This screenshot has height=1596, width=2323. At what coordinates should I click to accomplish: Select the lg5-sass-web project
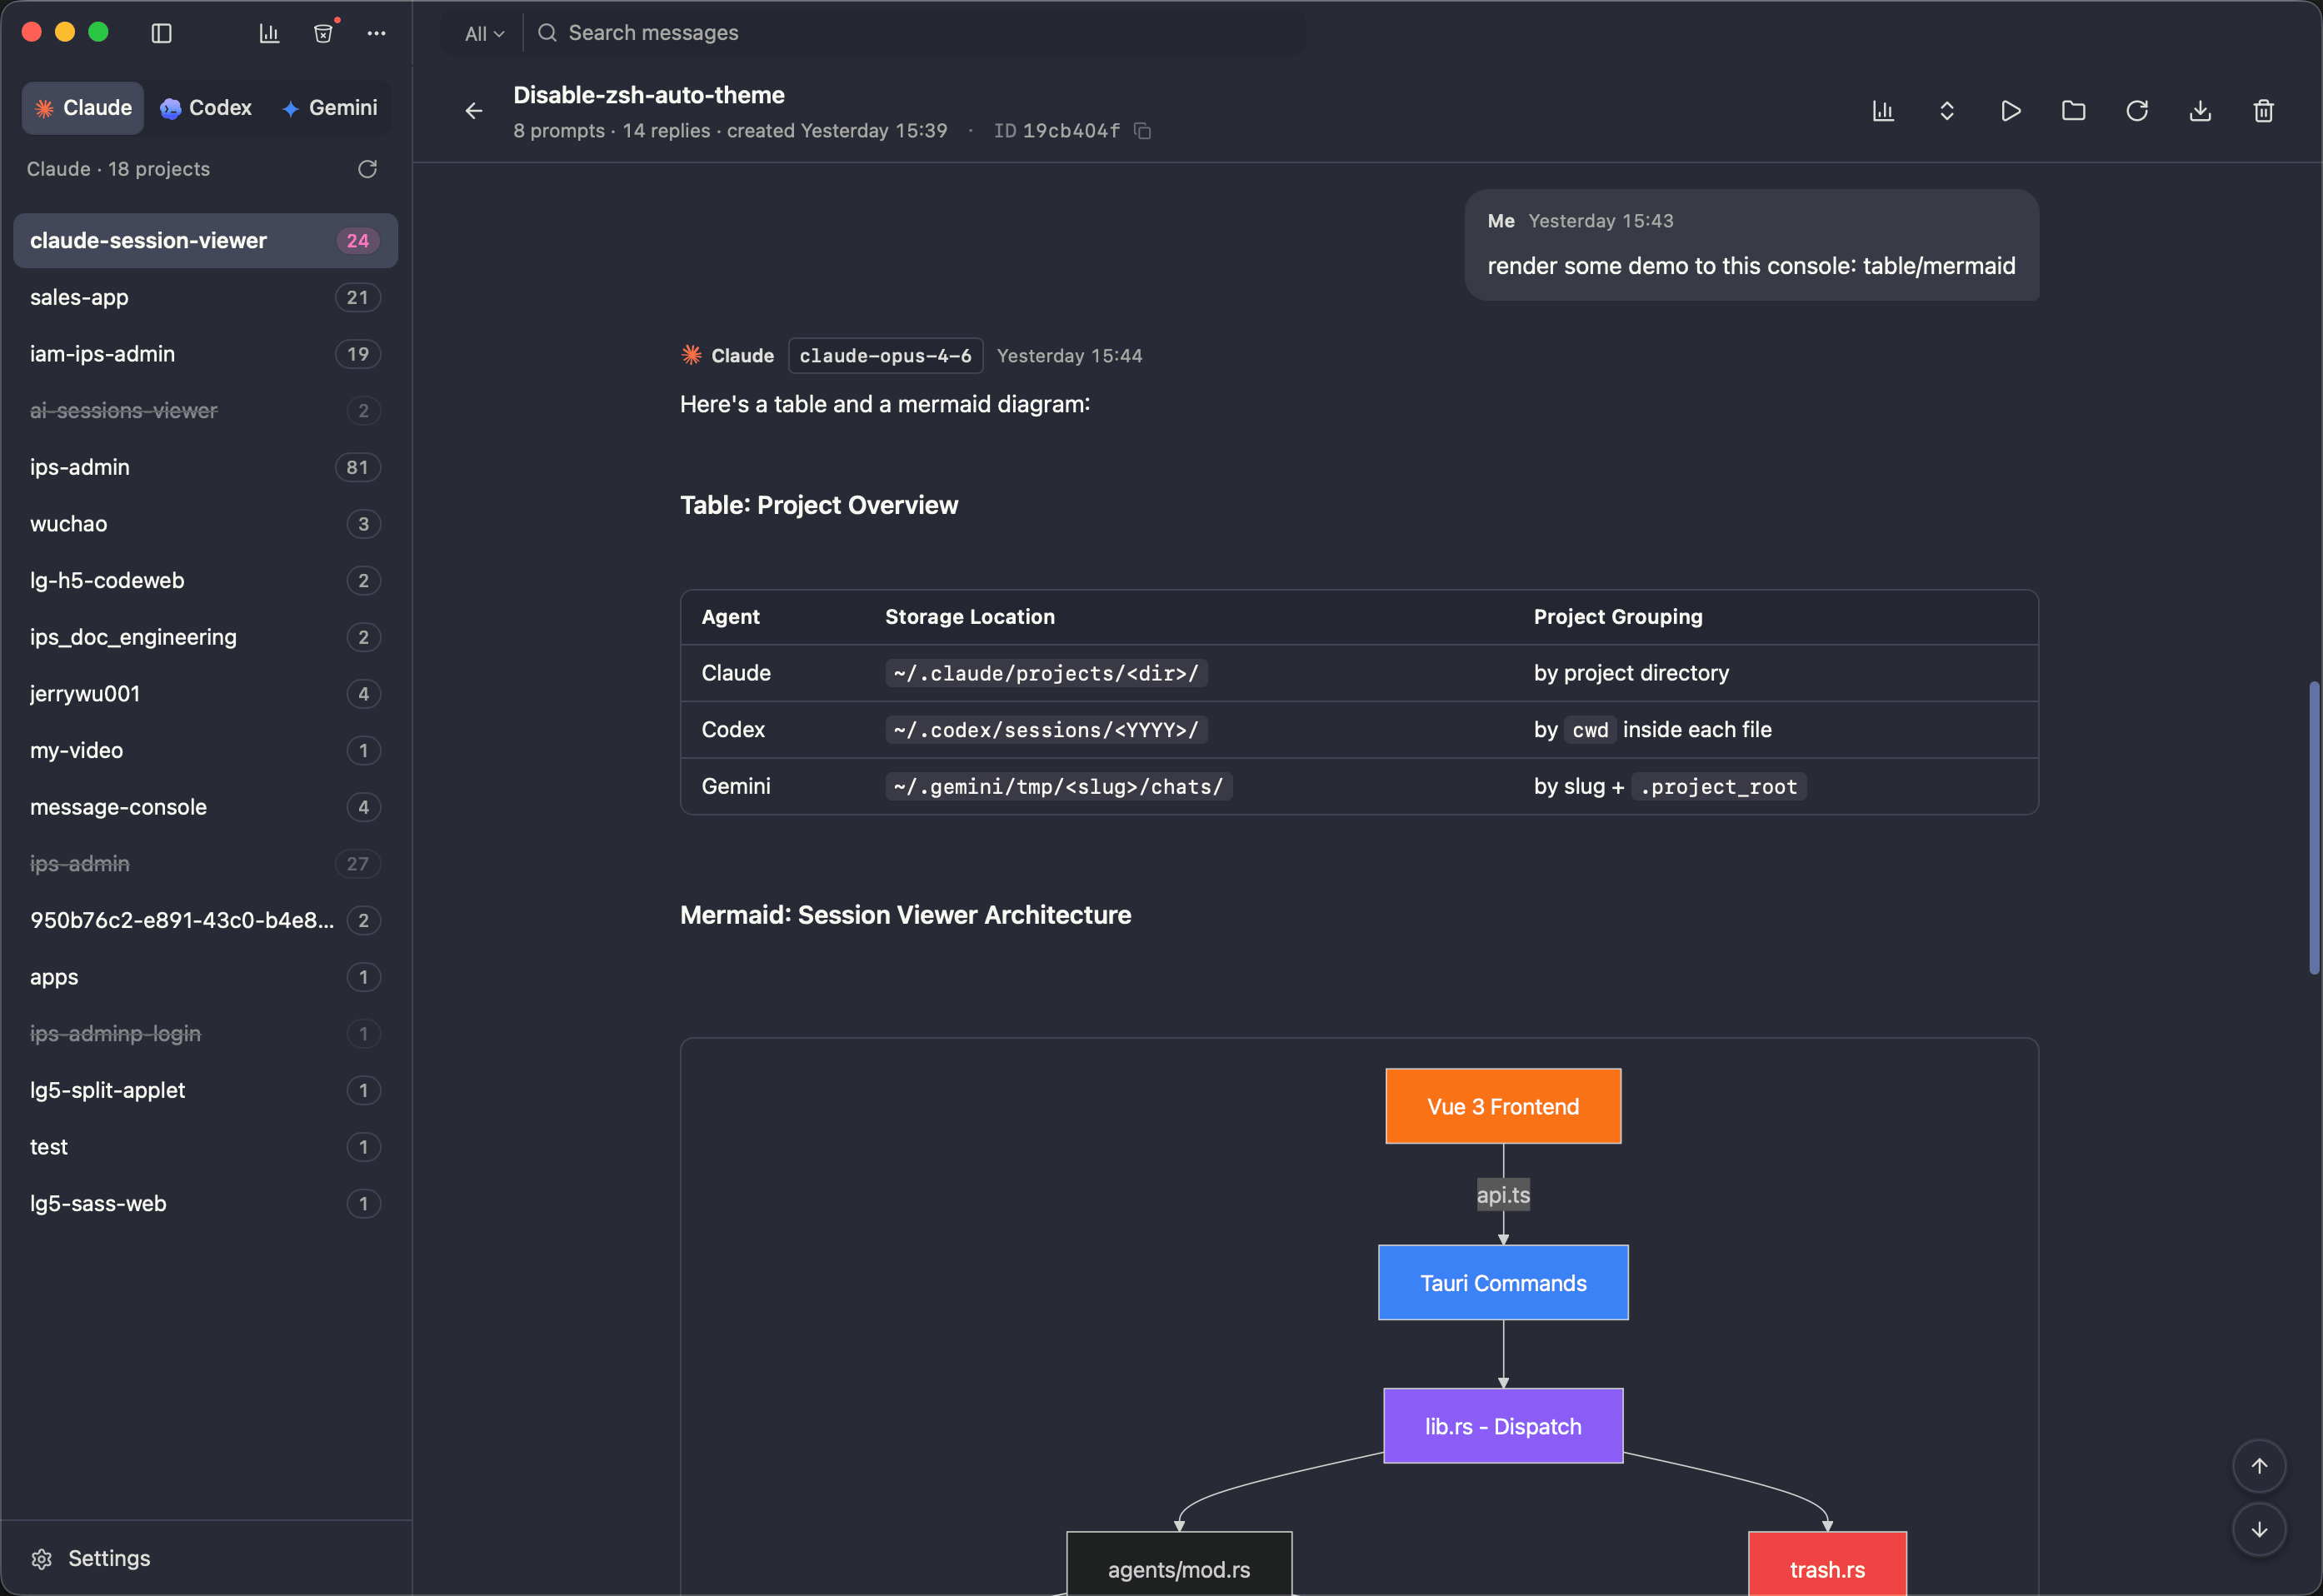[205, 1204]
